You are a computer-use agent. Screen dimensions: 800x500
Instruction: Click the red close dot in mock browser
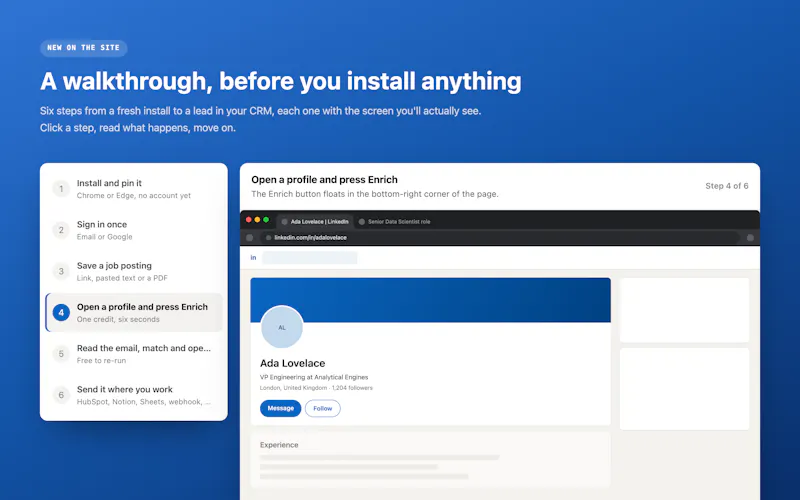[x=248, y=220]
